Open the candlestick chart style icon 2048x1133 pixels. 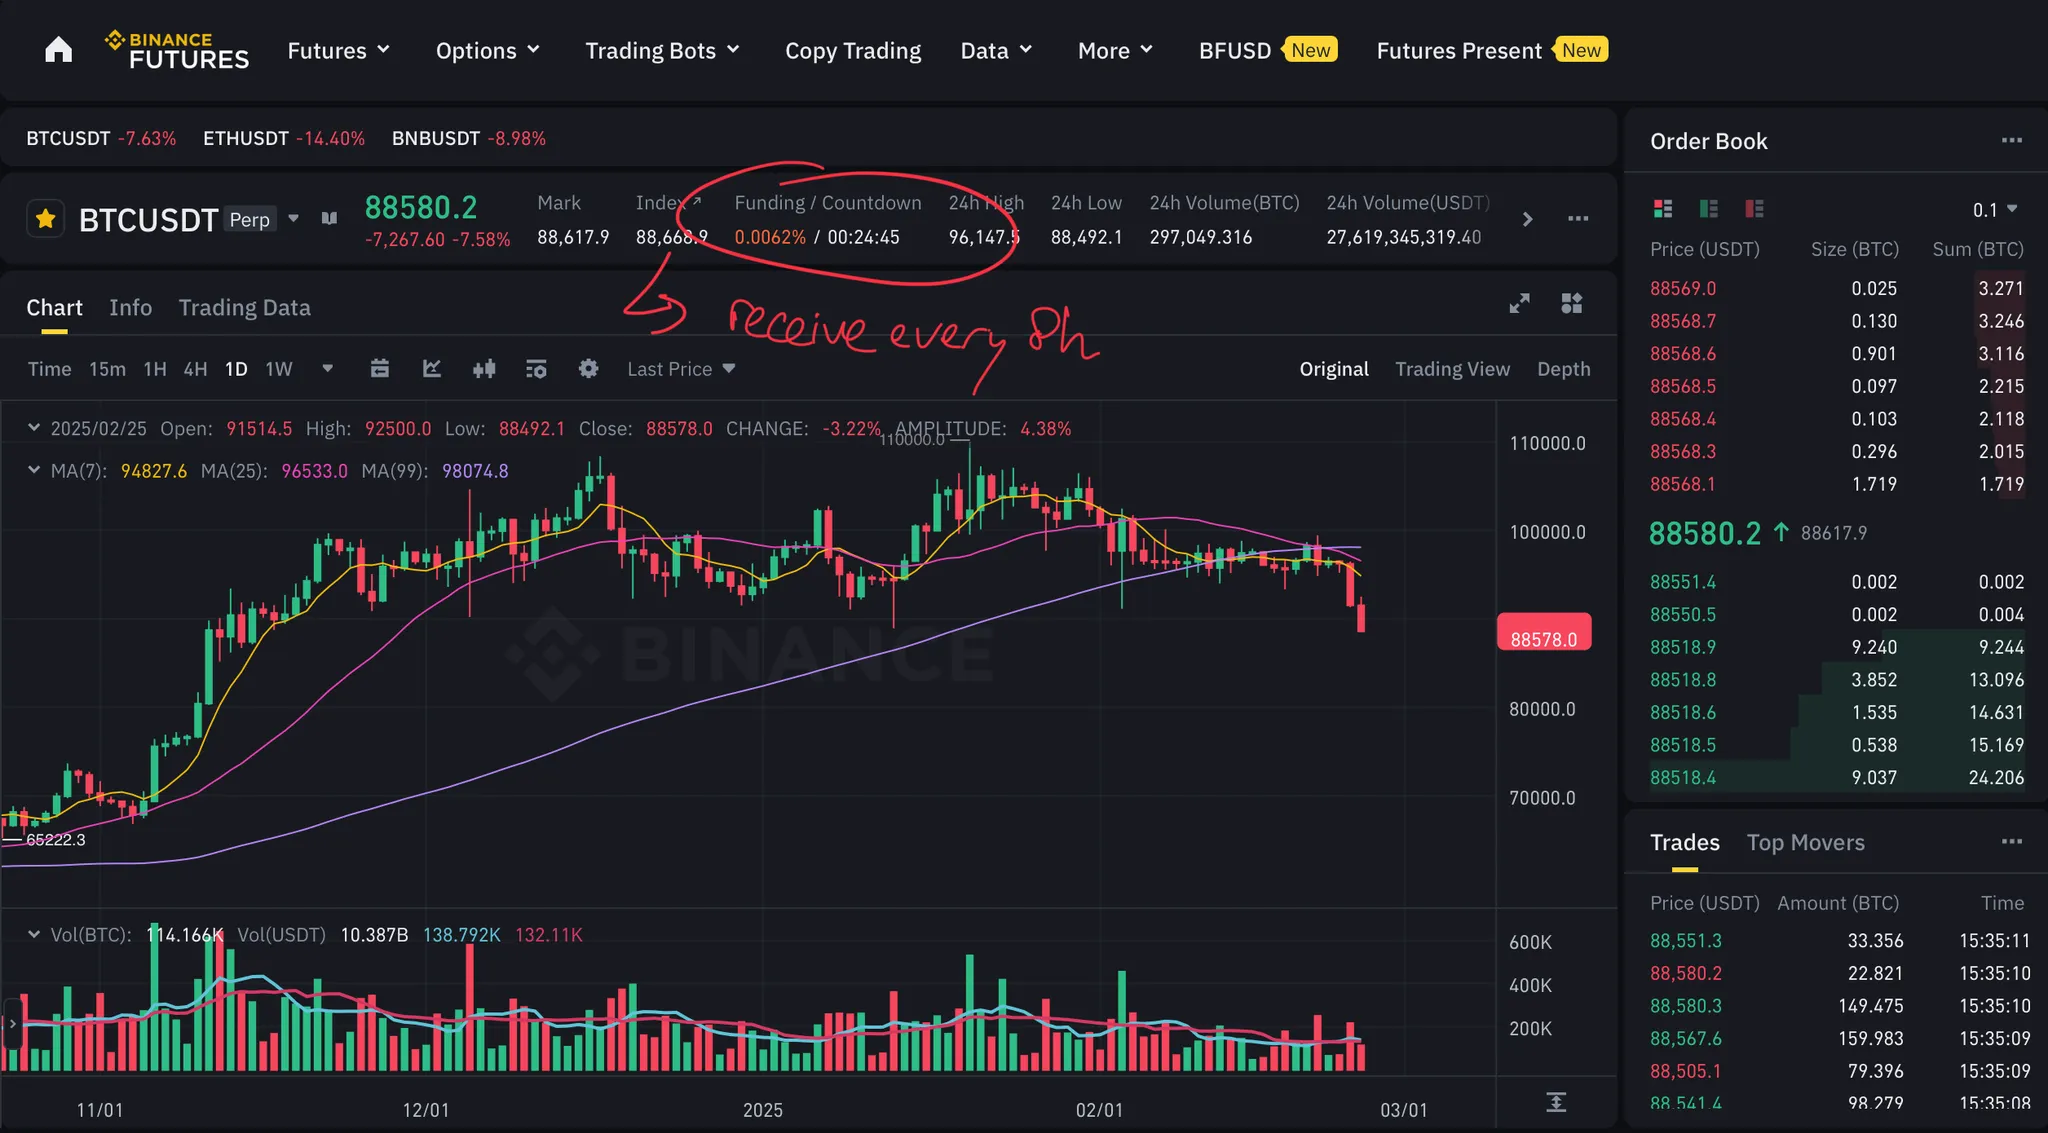tap(484, 369)
